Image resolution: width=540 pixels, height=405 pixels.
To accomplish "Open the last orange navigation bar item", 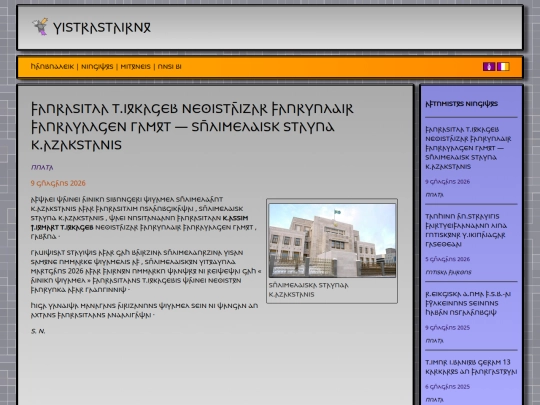I will pos(169,67).
